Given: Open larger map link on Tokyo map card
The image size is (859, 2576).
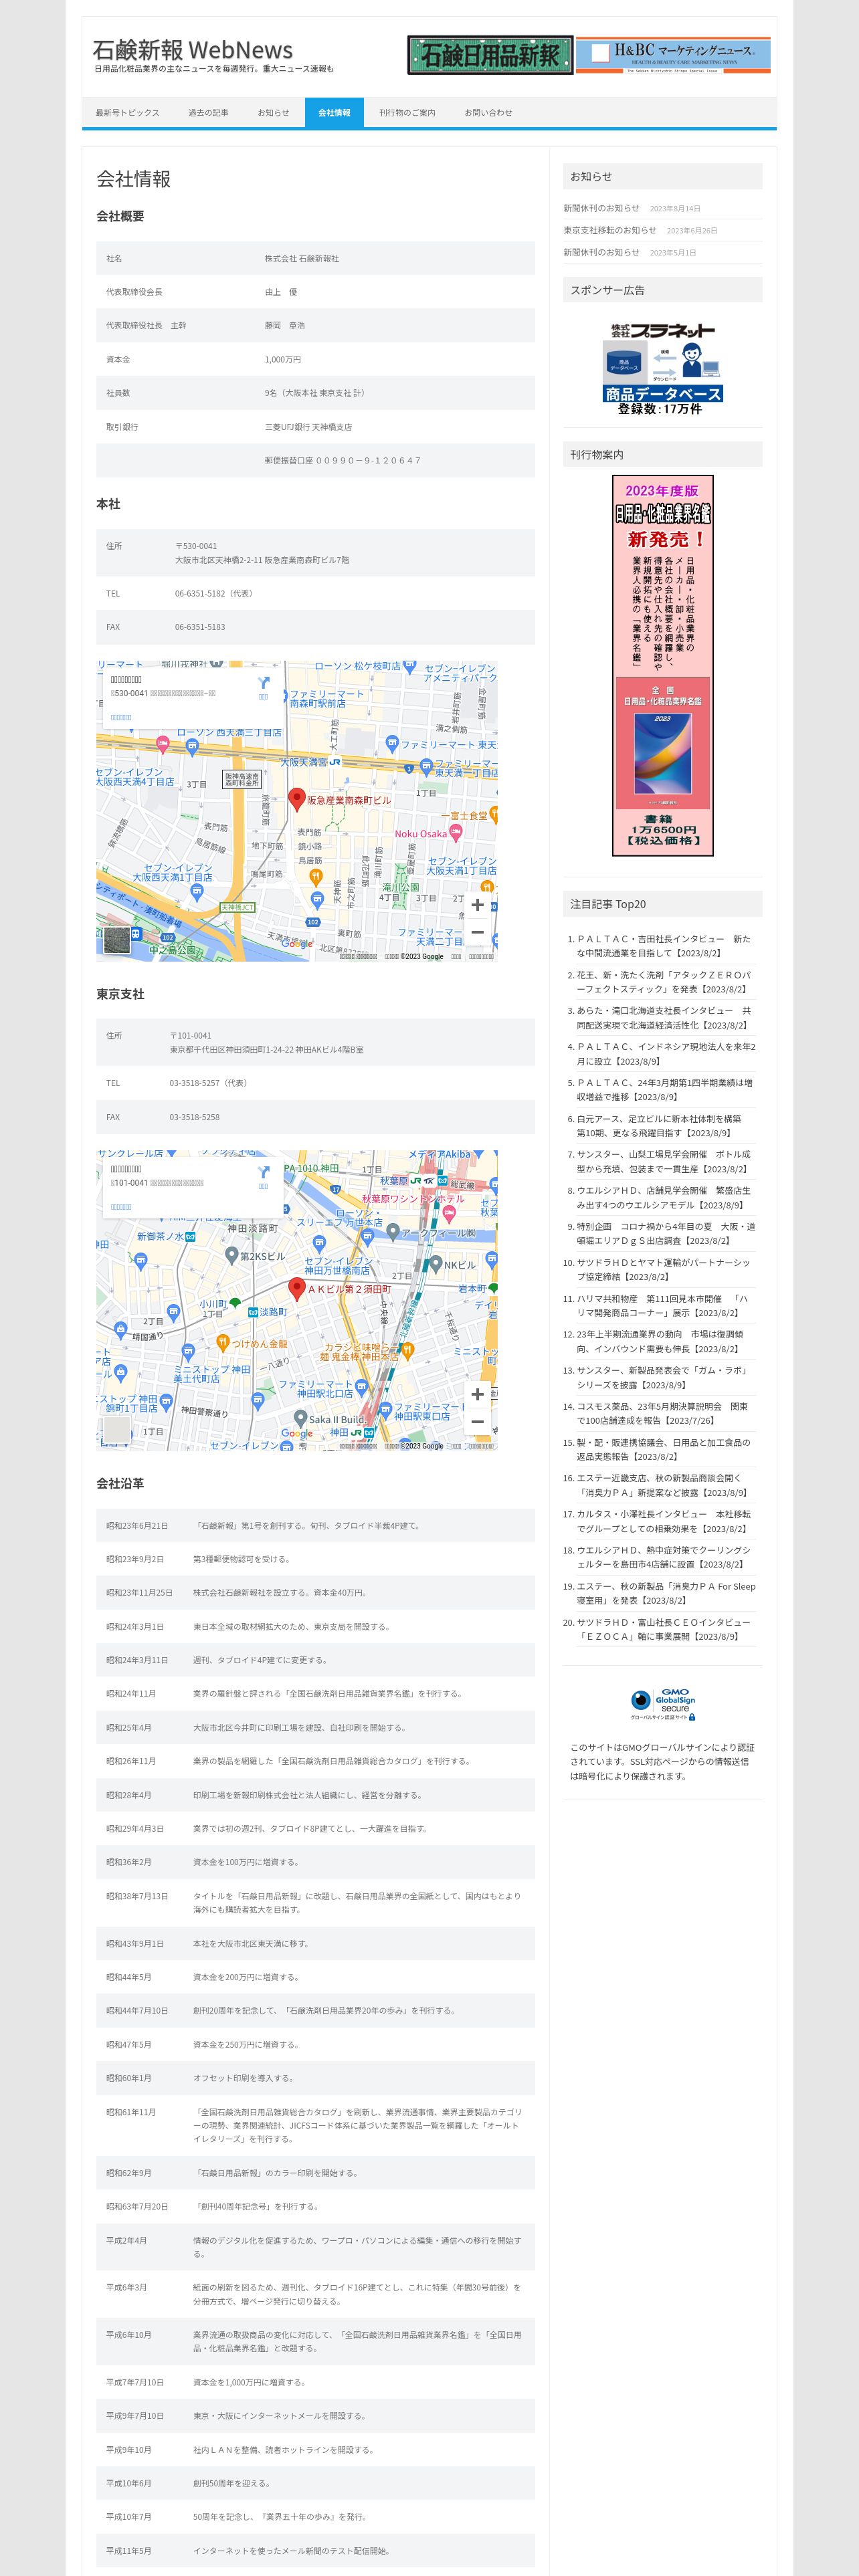Looking at the screenshot, I should pos(121,1207).
